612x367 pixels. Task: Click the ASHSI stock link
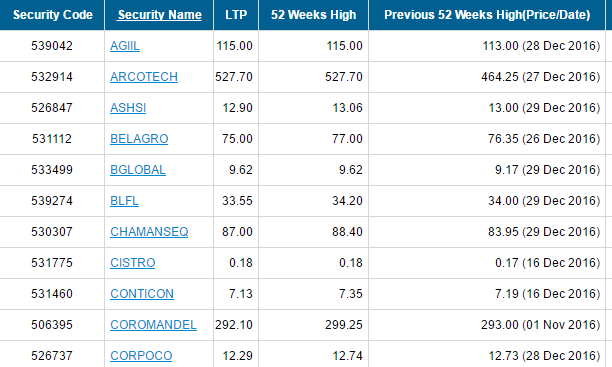(x=128, y=108)
